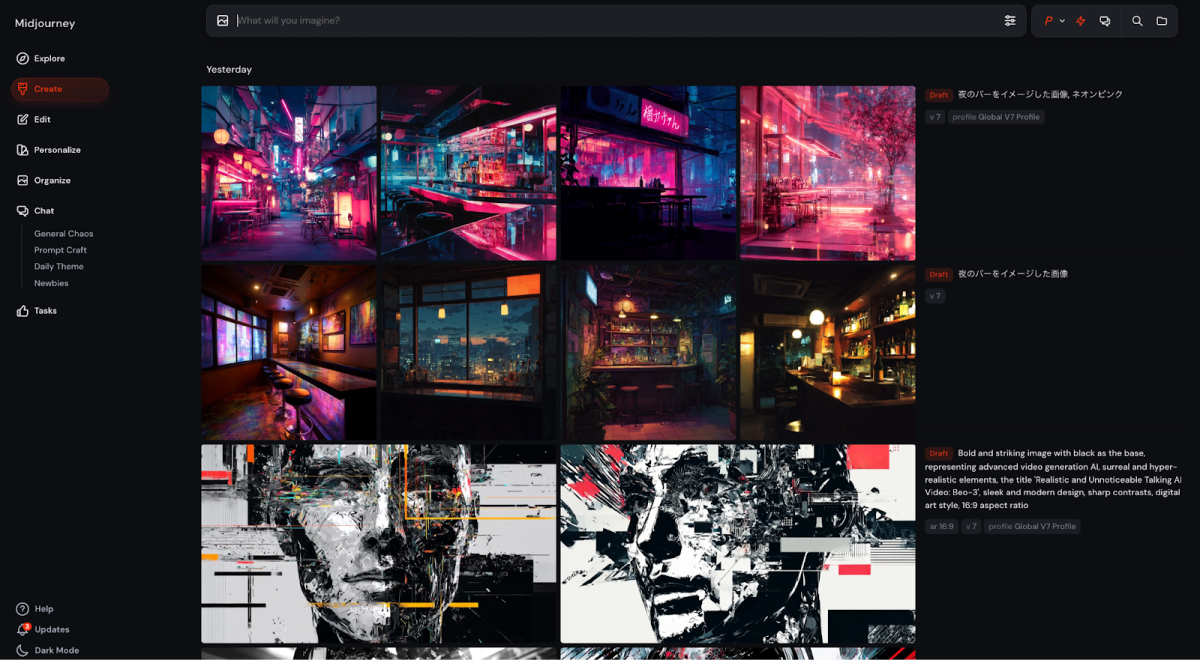Toggle Dark Mode in the sidebar

(56, 650)
